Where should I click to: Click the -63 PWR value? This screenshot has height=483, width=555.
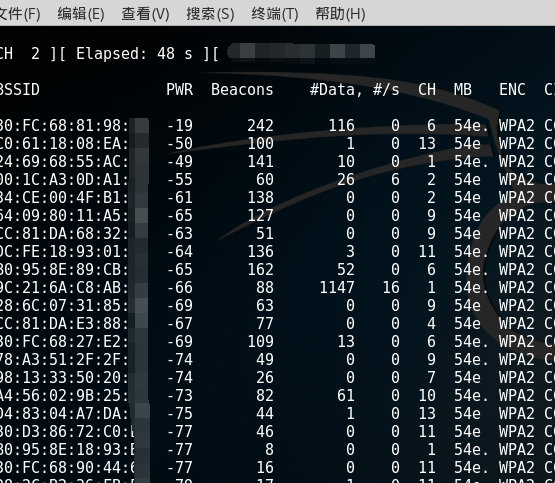point(180,234)
